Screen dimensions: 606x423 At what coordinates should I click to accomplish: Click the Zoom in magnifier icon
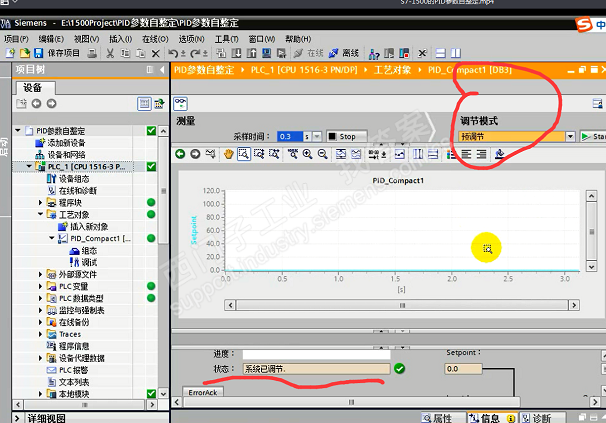click(308, 154)
